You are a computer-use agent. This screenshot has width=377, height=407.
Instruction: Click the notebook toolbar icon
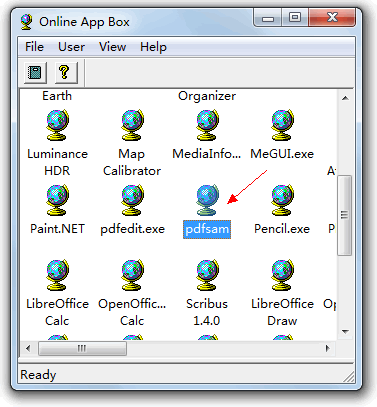35,72
